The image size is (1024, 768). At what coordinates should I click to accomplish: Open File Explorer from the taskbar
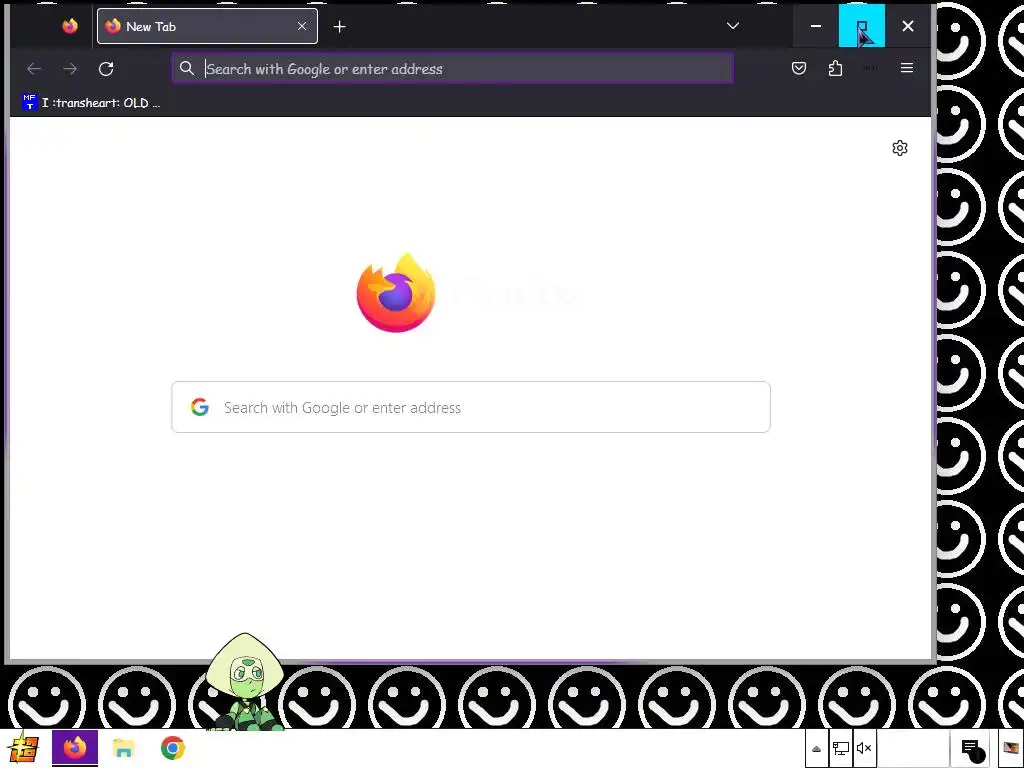click(x=123, y=748)
